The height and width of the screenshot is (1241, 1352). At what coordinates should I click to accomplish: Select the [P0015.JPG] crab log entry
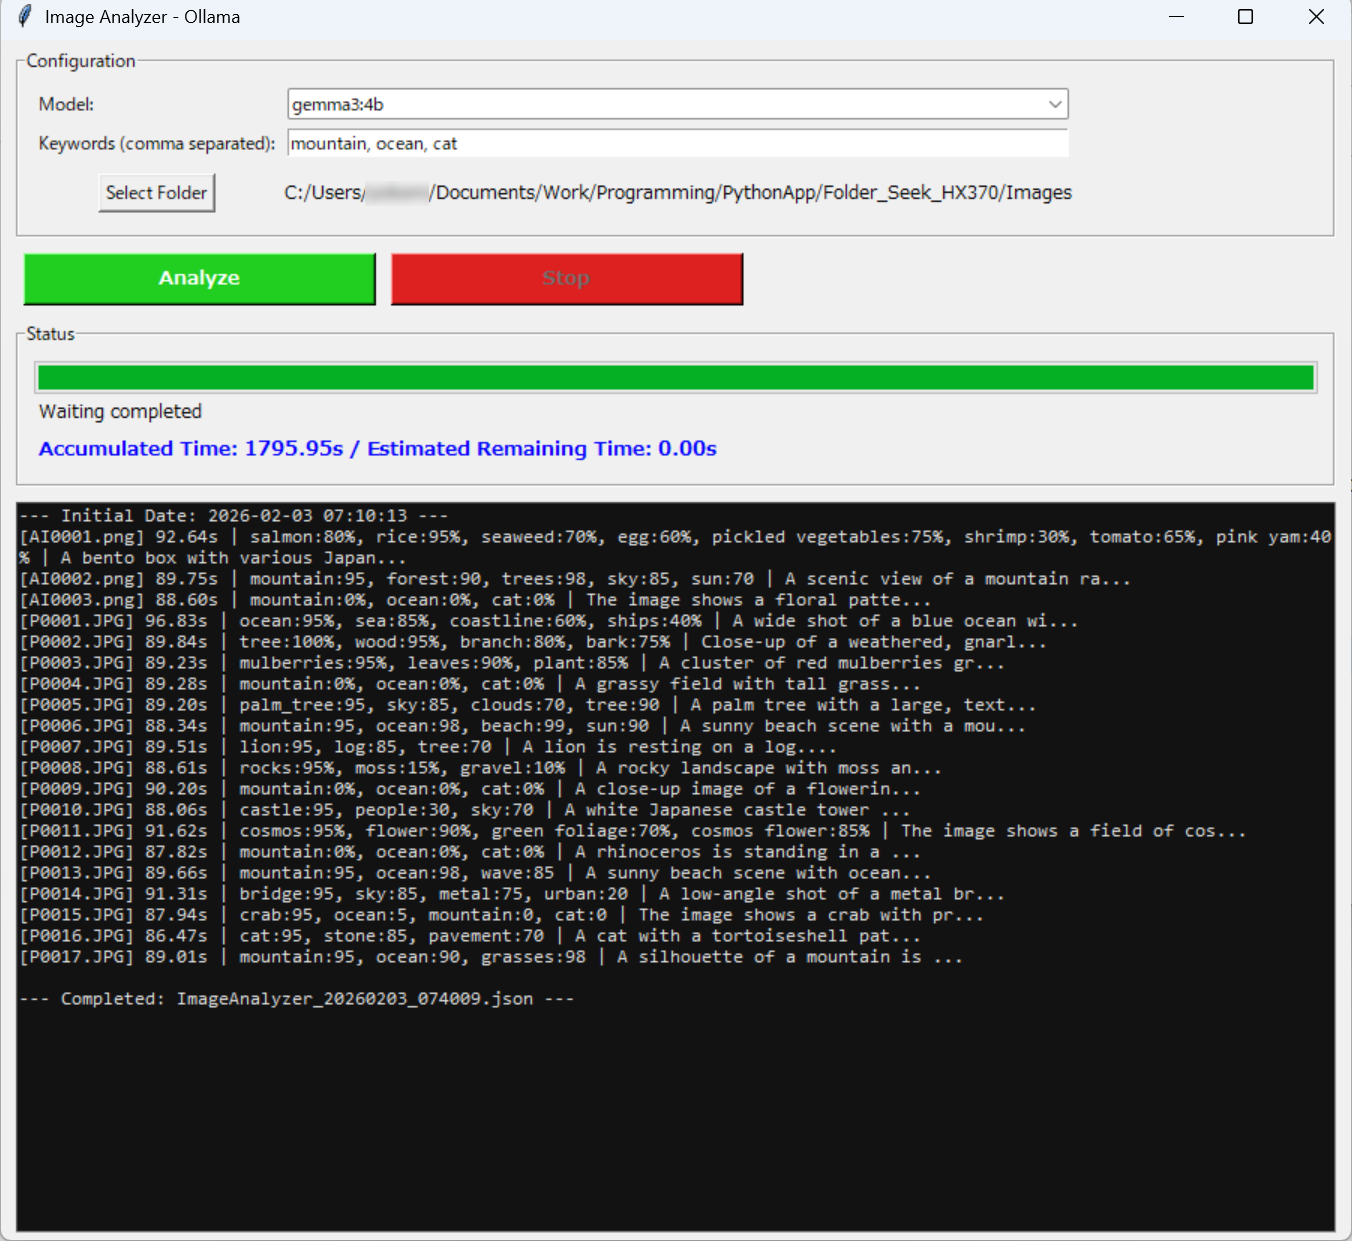[x=501, y=915]
